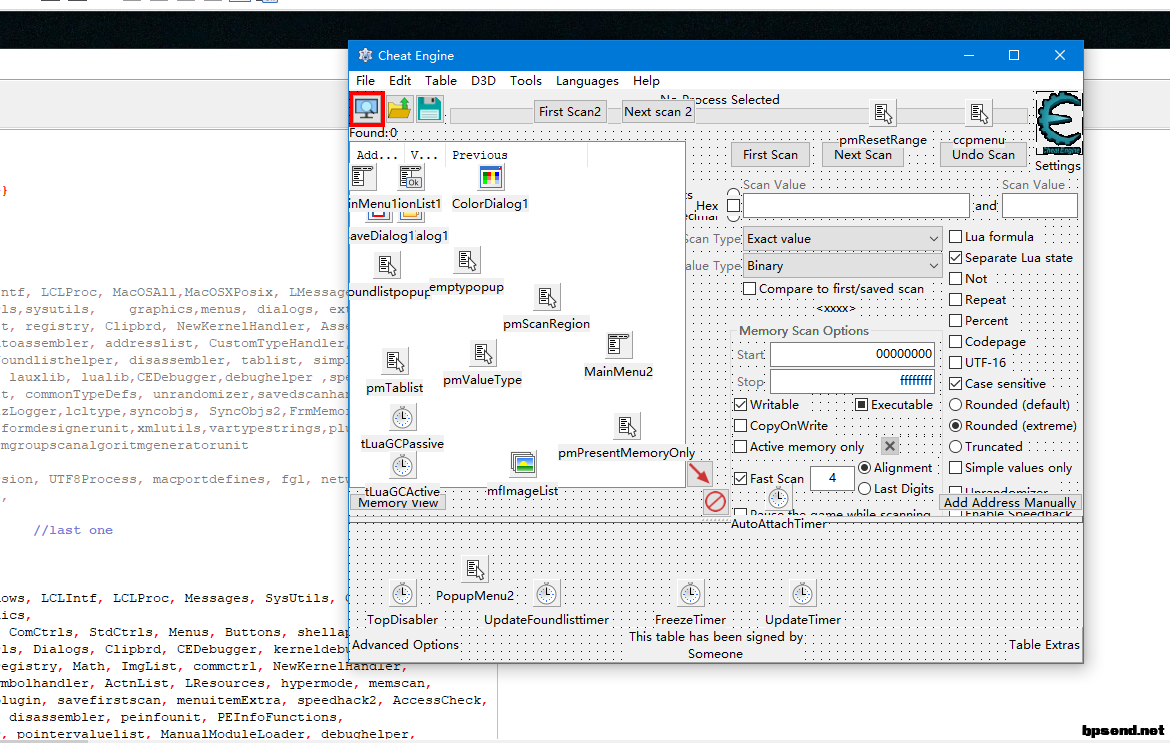Enable the CopyOnWrite checkbox

pos(740,425)
